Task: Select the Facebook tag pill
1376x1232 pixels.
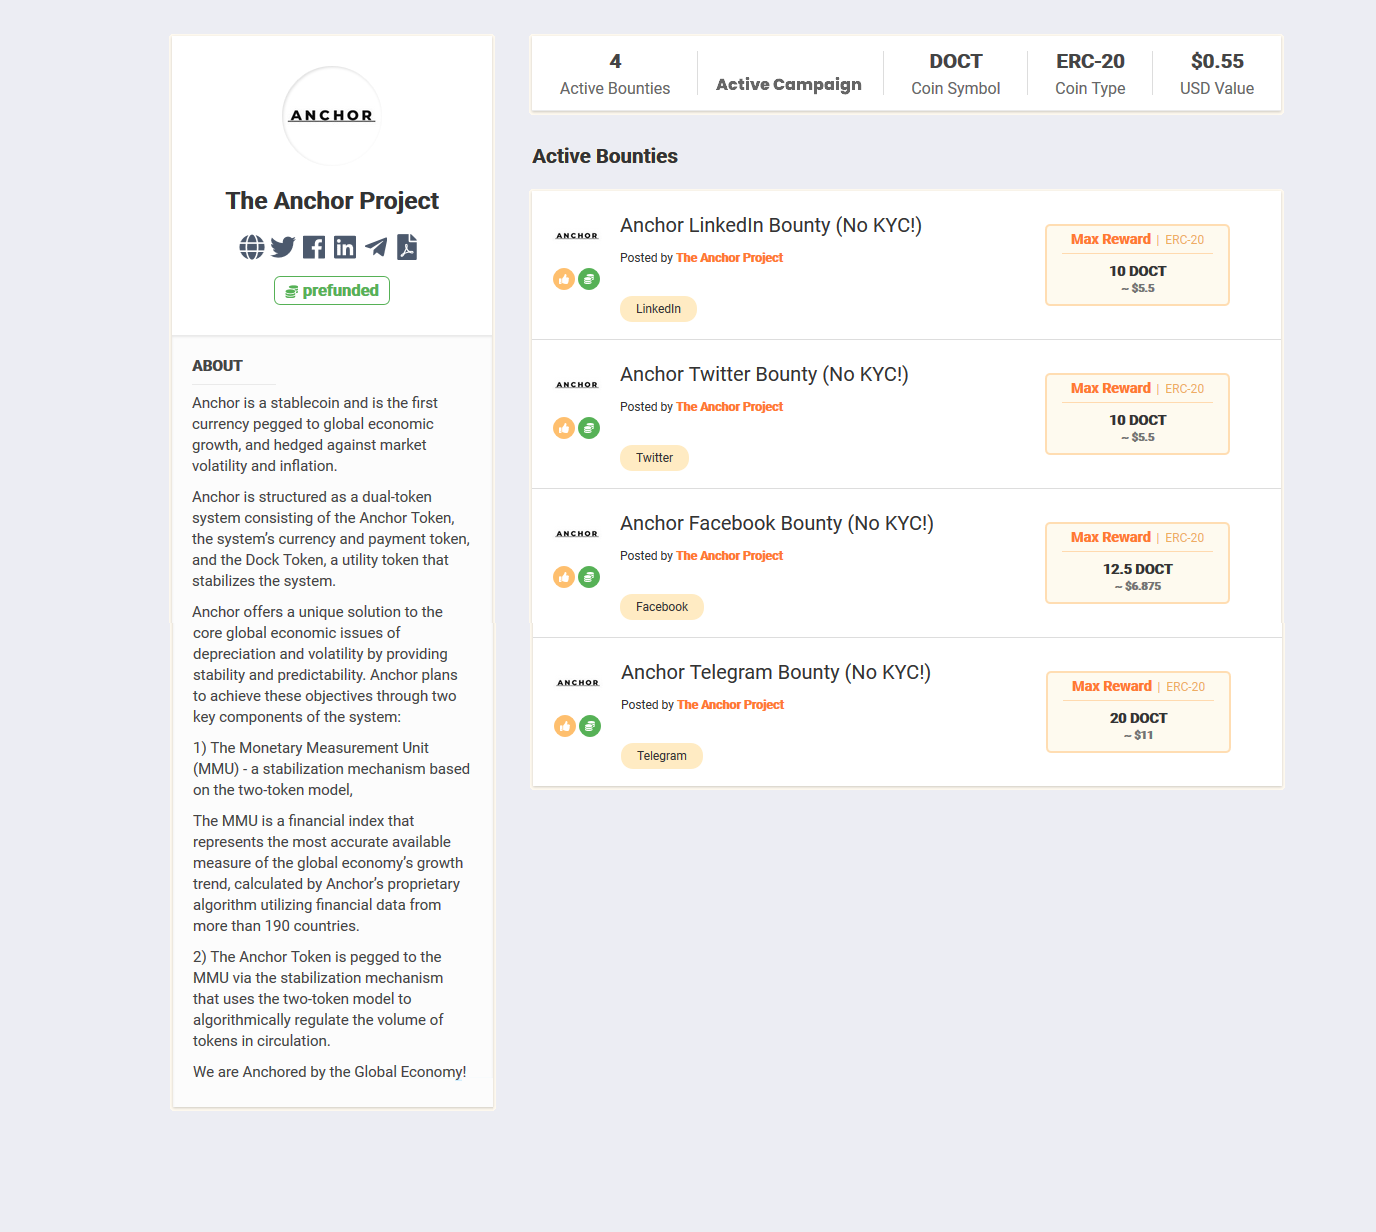Action: tap(662, 607)
